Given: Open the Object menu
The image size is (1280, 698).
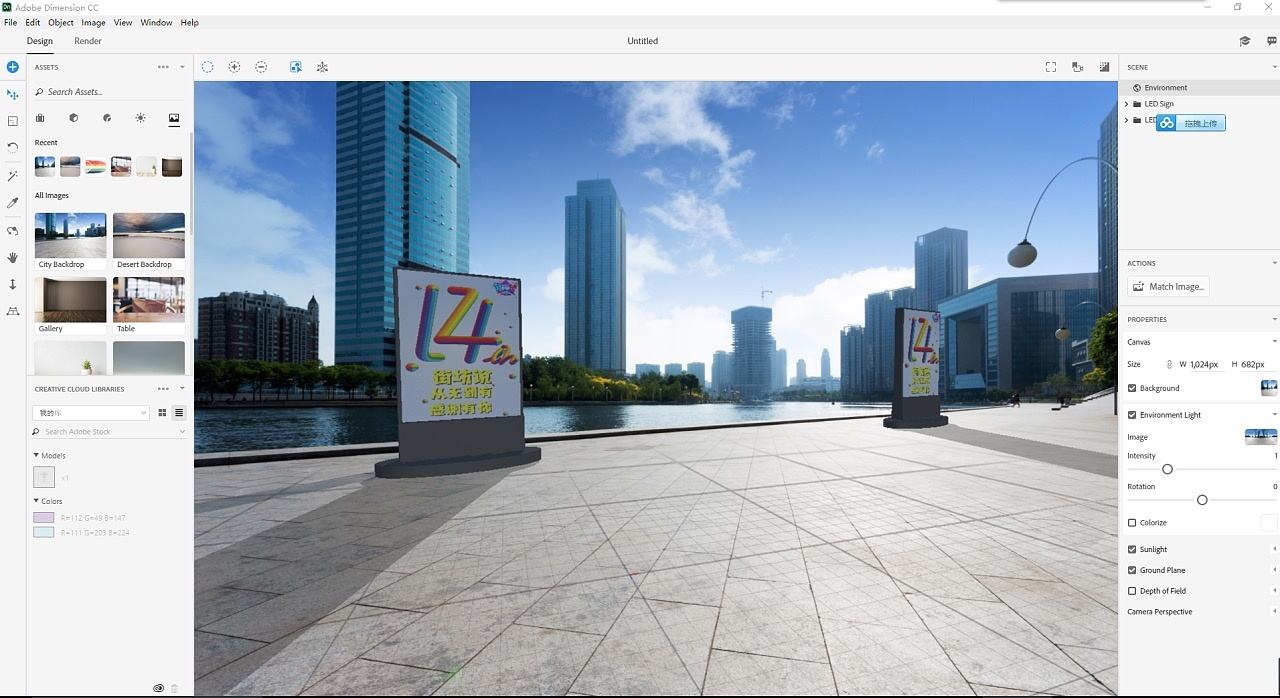Looking at the screenshot, I should point(60,22).
